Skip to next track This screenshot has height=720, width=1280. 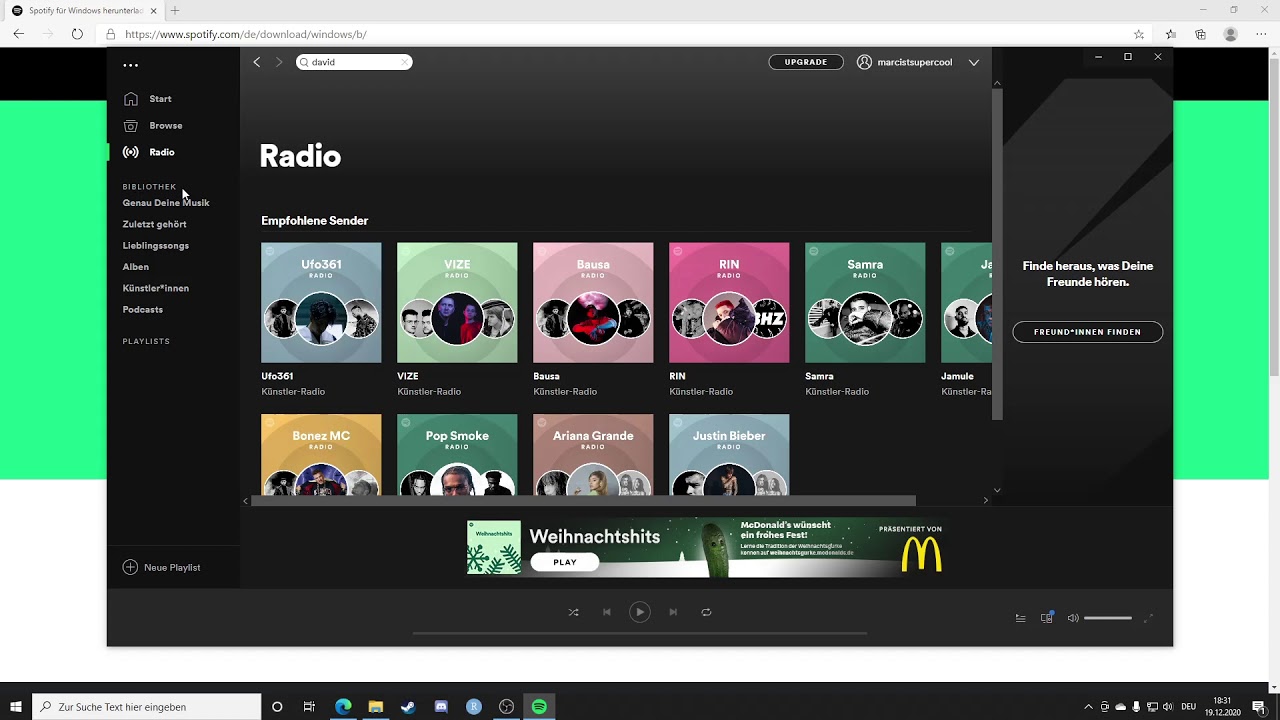pos(673,612)
